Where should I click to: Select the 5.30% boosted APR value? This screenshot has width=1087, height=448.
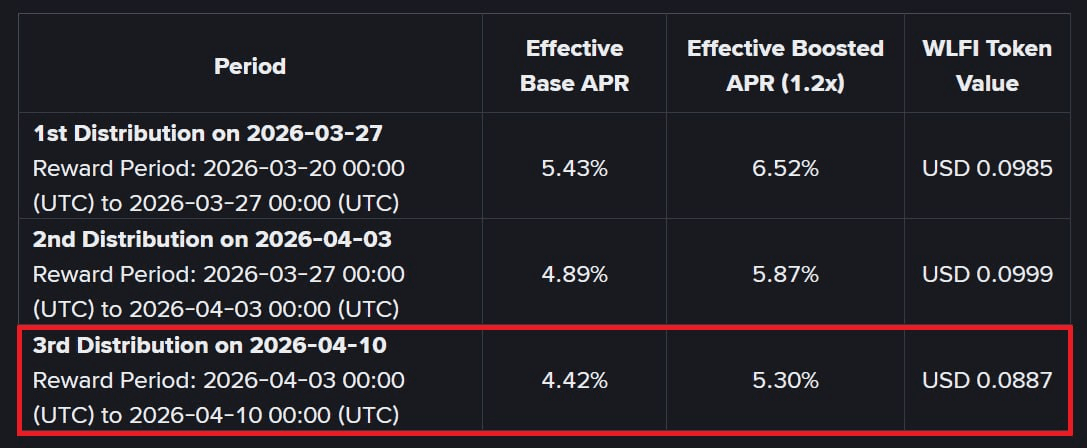[785, 380]
